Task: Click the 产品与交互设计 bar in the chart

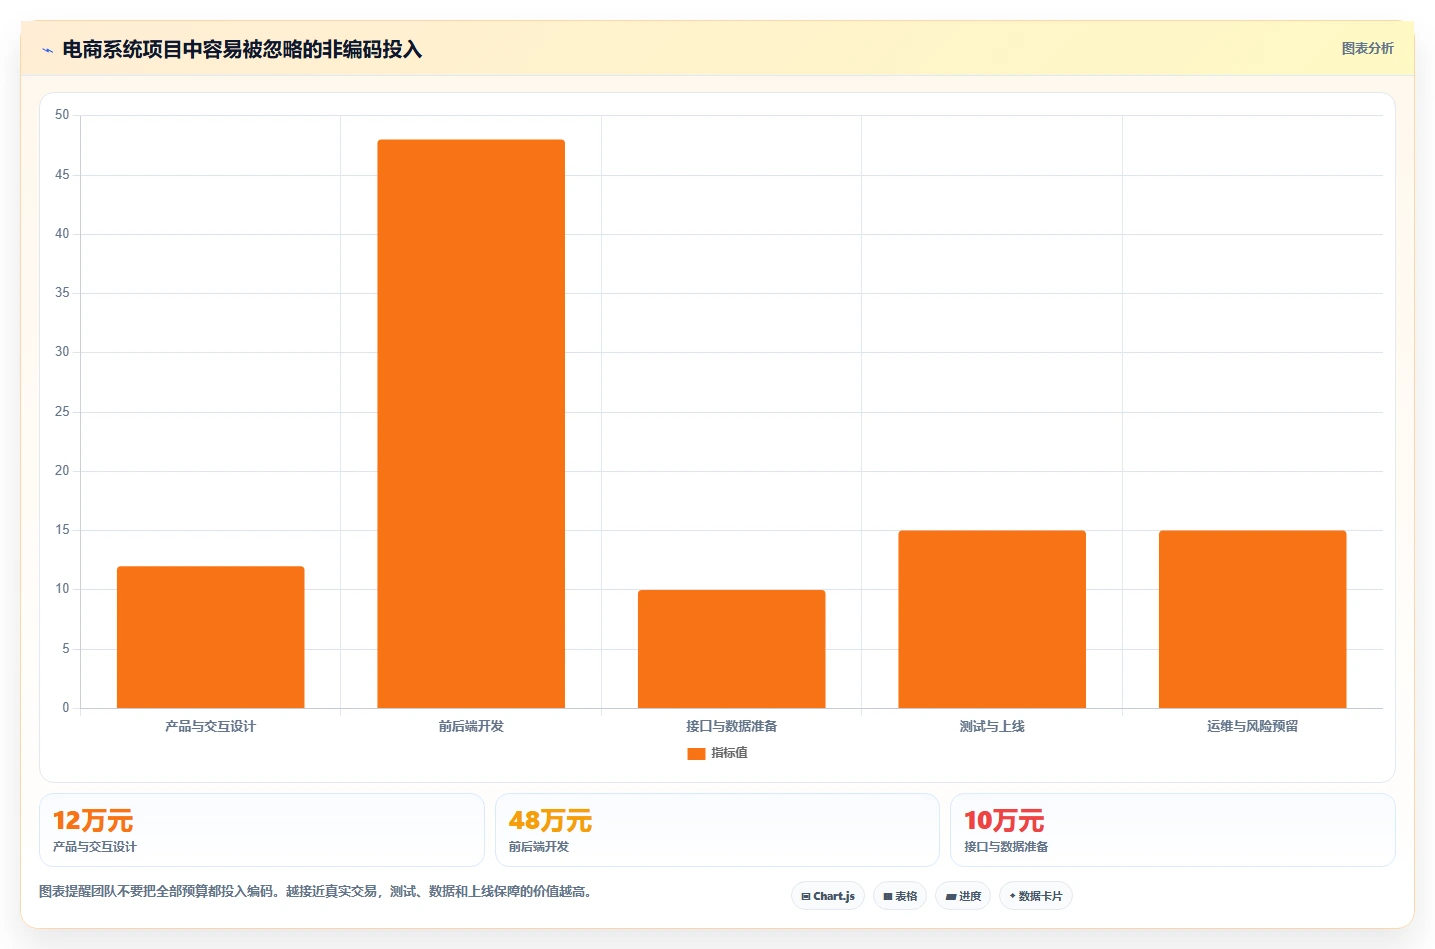Action: [x=211, y=637]
